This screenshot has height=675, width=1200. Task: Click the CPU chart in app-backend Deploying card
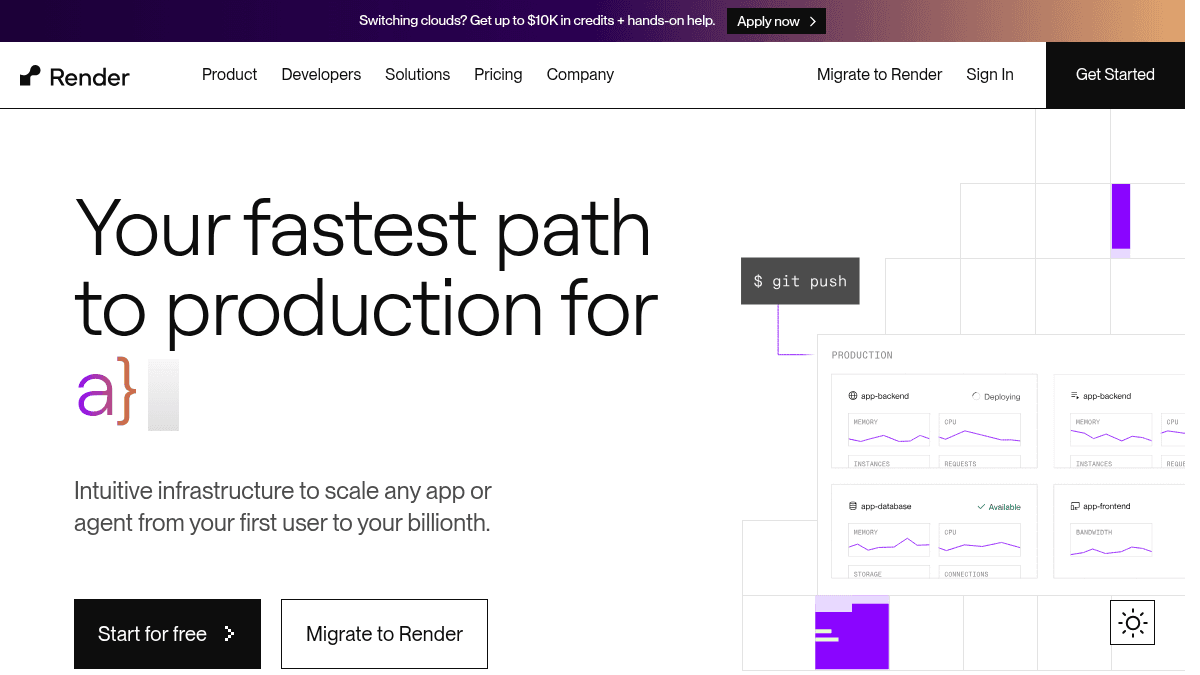(x=980, y=431)
